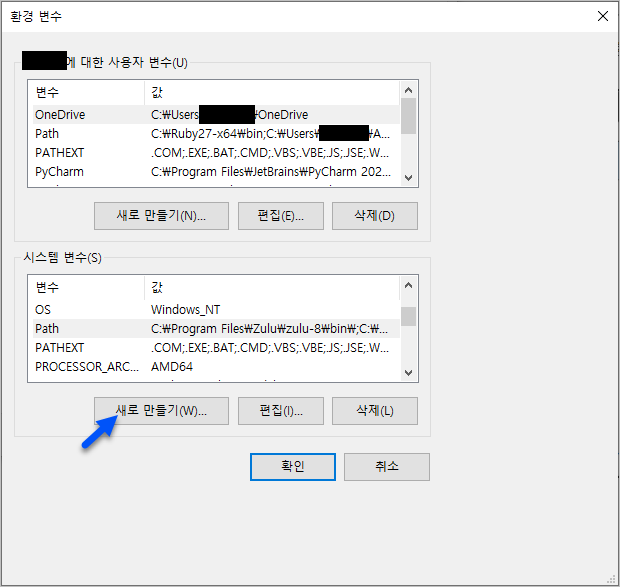Click the user variables 편집(E)... button
The image size is (620, 587).
[281, 216]
